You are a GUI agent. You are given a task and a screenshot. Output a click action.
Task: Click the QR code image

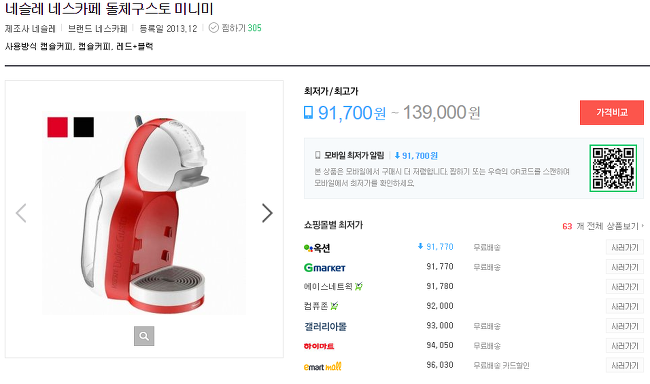[x=613, y=168]
